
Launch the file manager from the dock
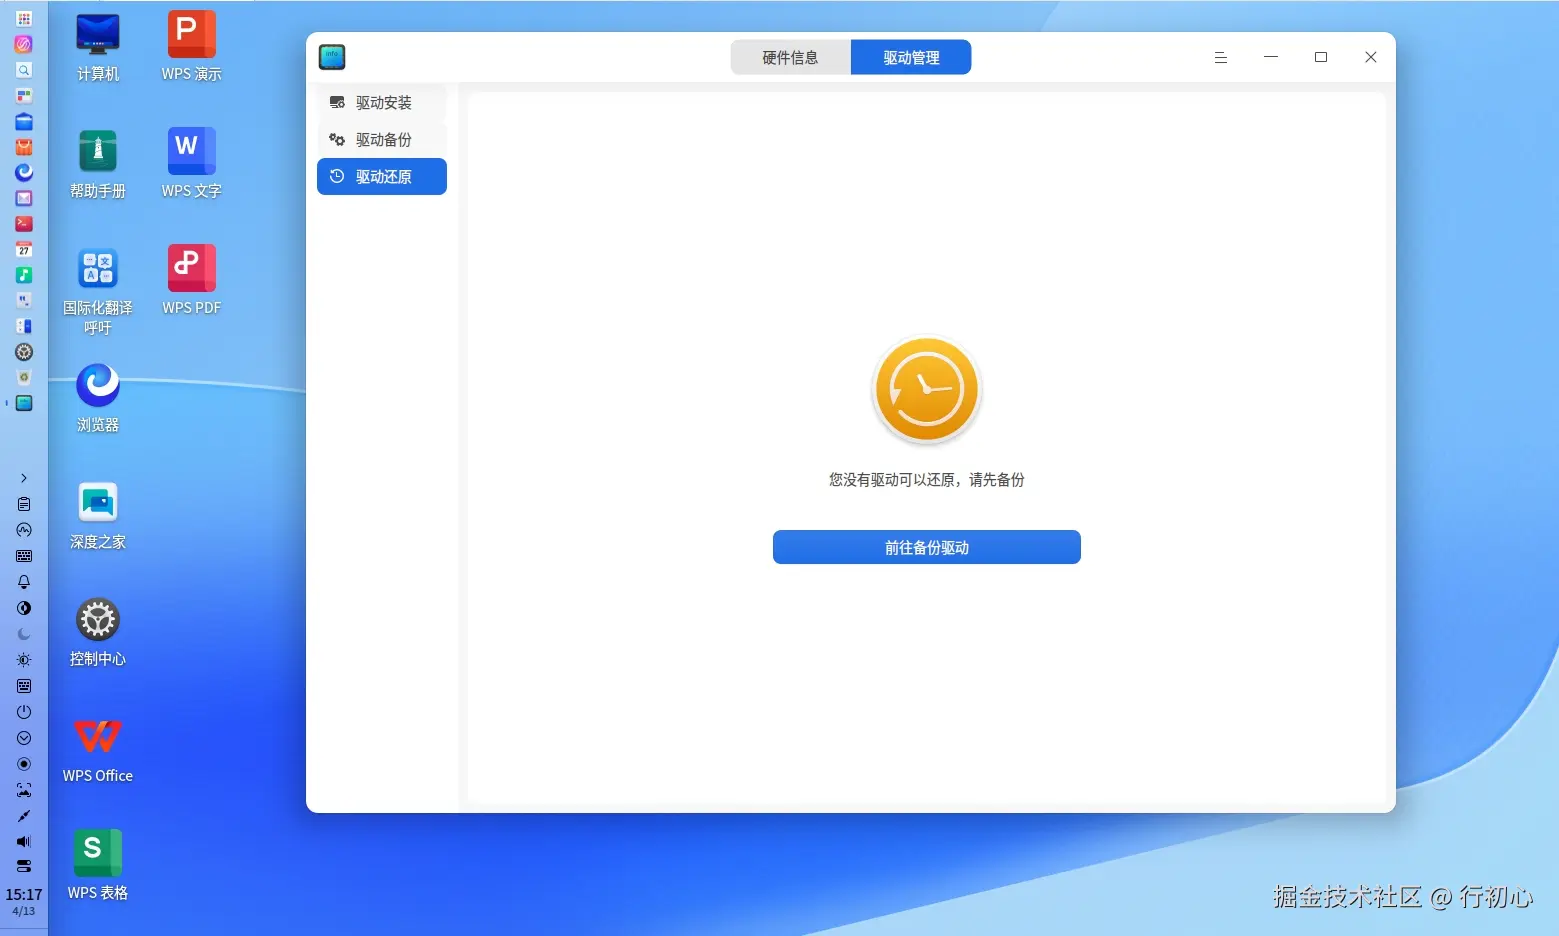tap(24, 122)
